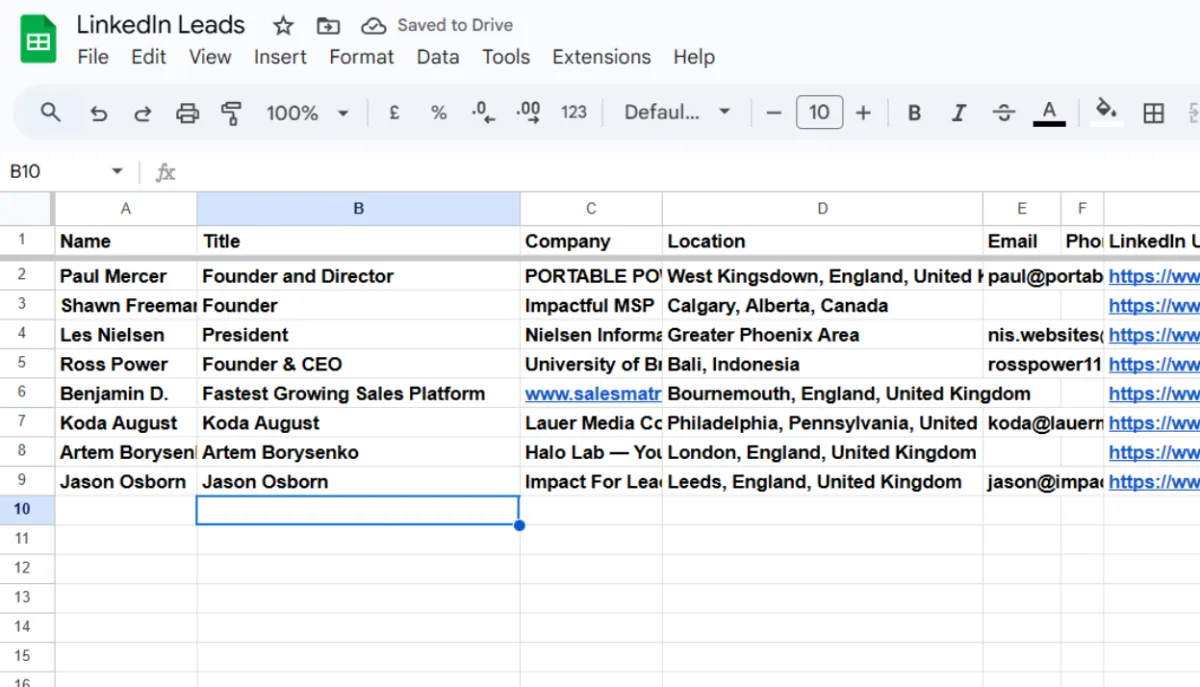Open Jason Osborn's LinkedIn URL link

(x=1154, y=482)
